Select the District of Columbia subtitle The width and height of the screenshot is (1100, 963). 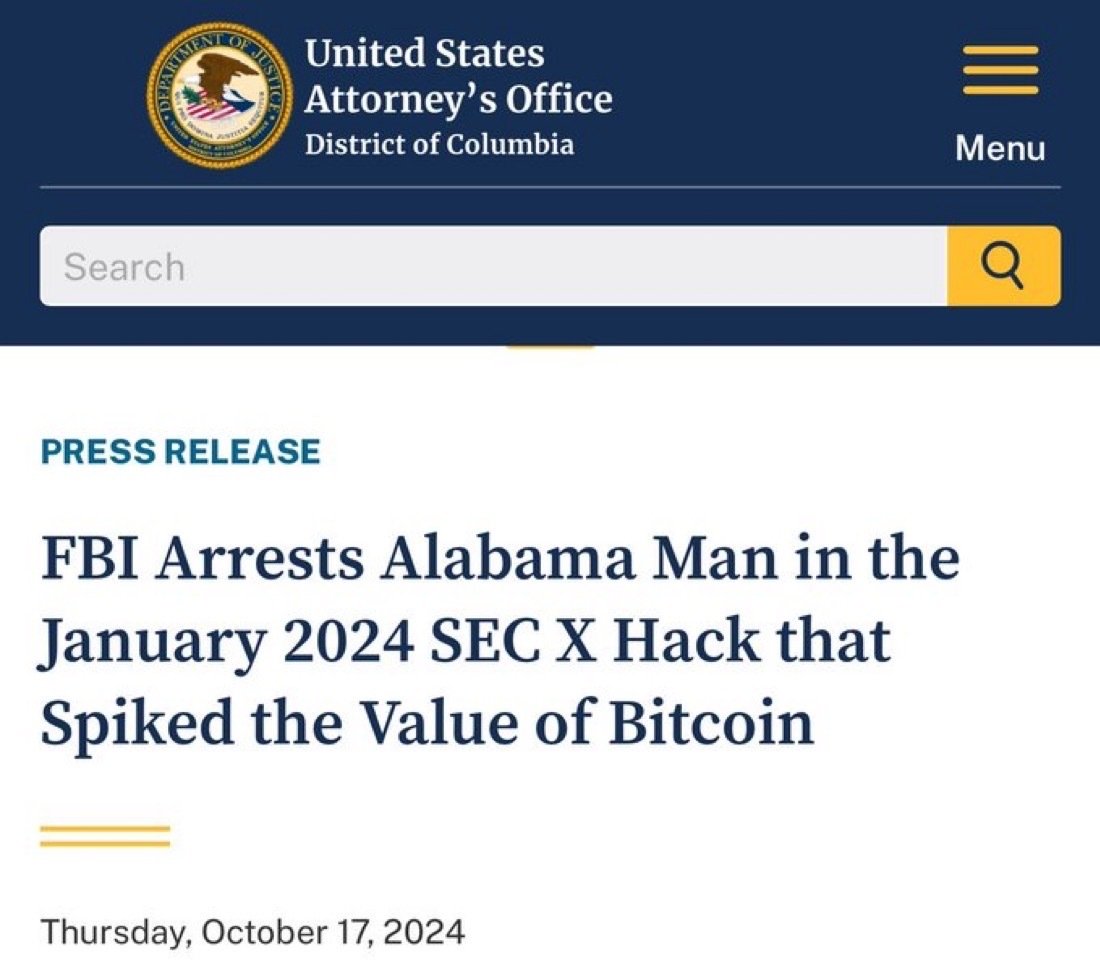point(439,144)
